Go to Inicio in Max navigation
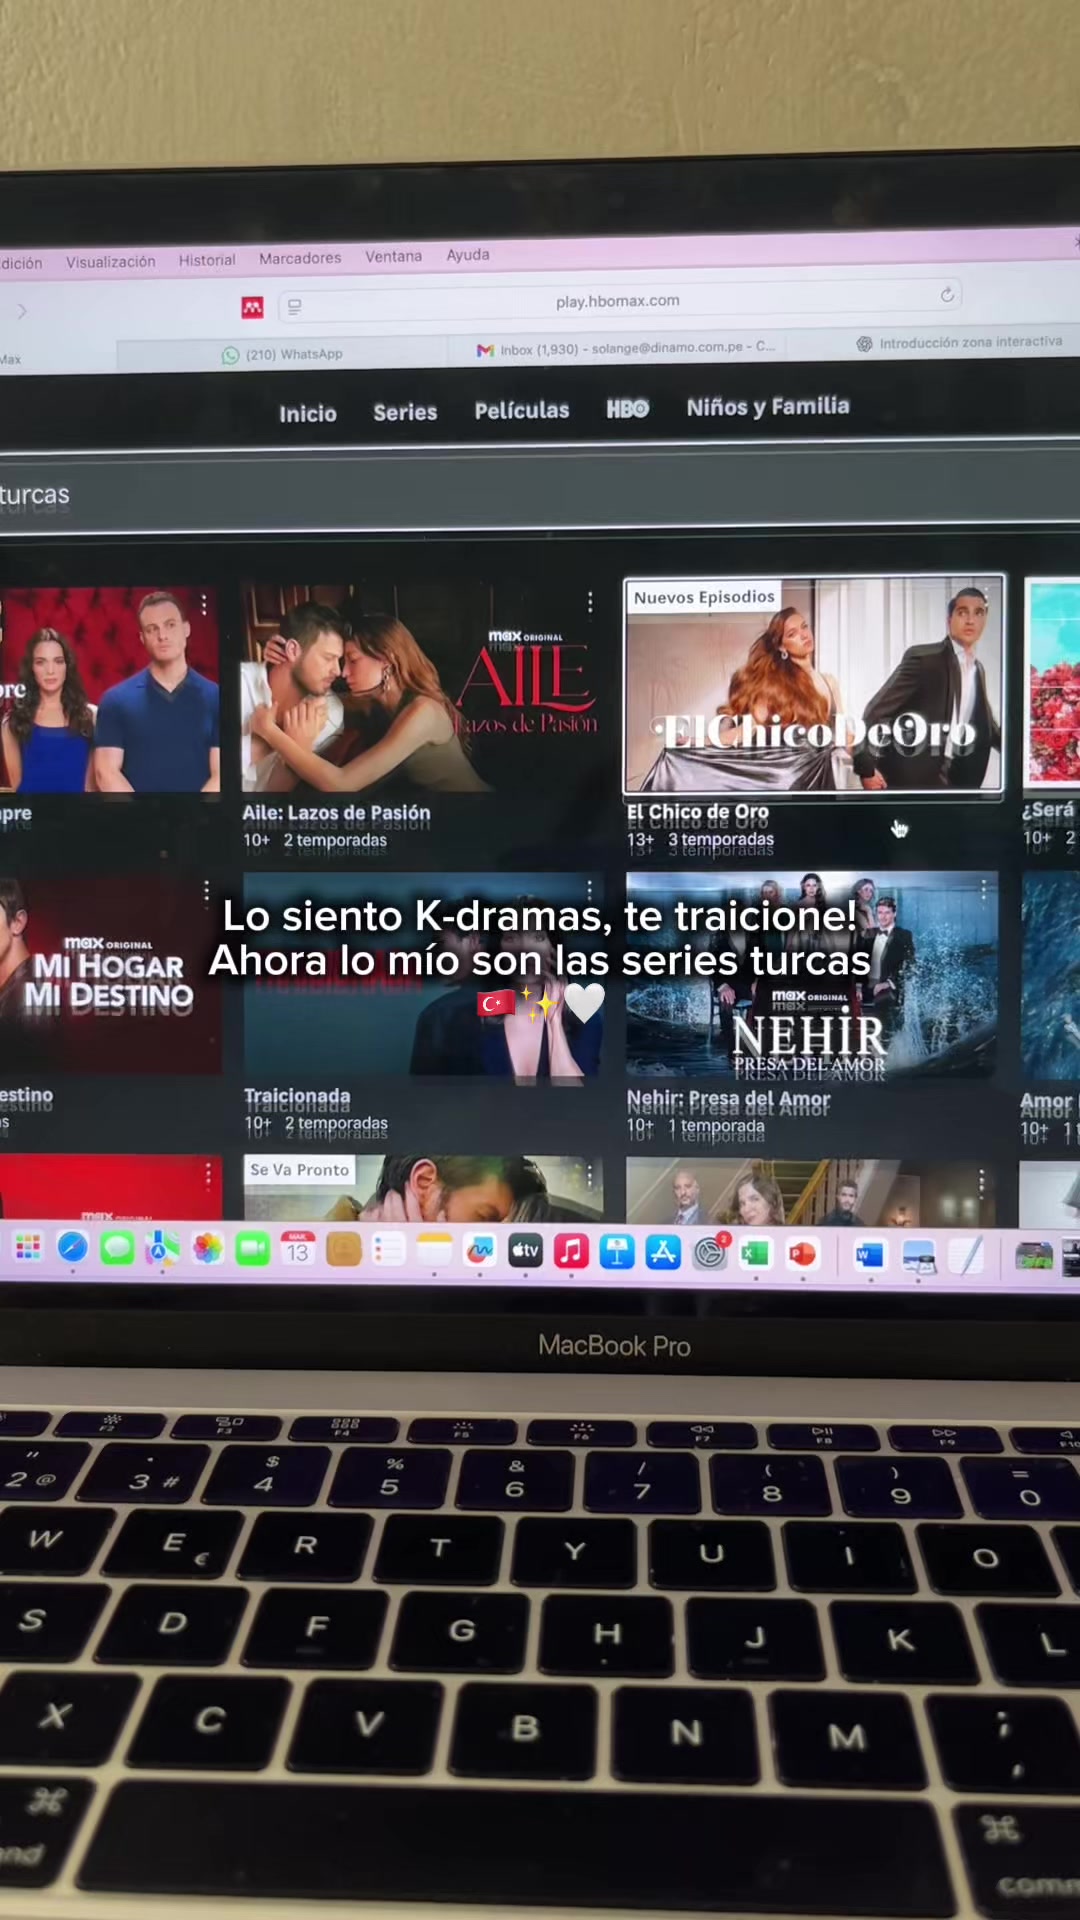Image resolution: width=1080 pixels, height=1920 pixels. (x=308, y=413)
